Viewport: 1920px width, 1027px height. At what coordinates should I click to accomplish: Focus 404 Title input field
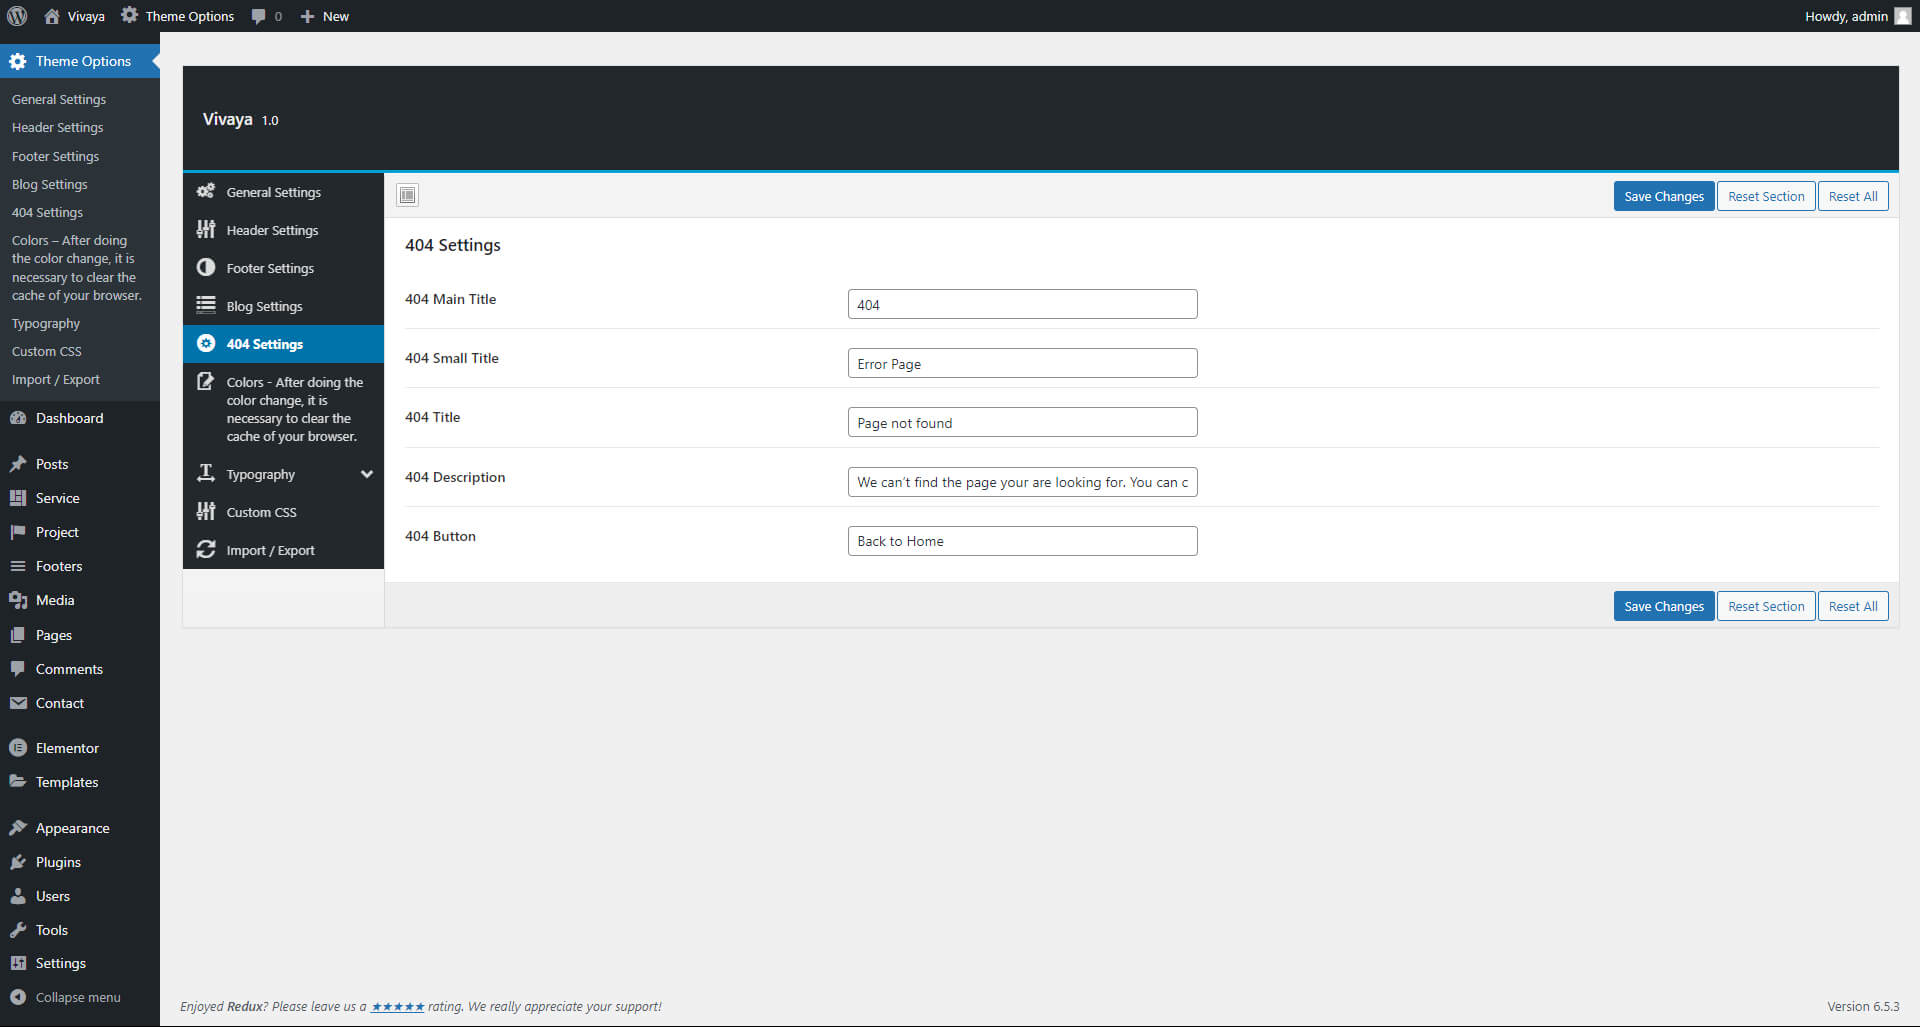1022,422
